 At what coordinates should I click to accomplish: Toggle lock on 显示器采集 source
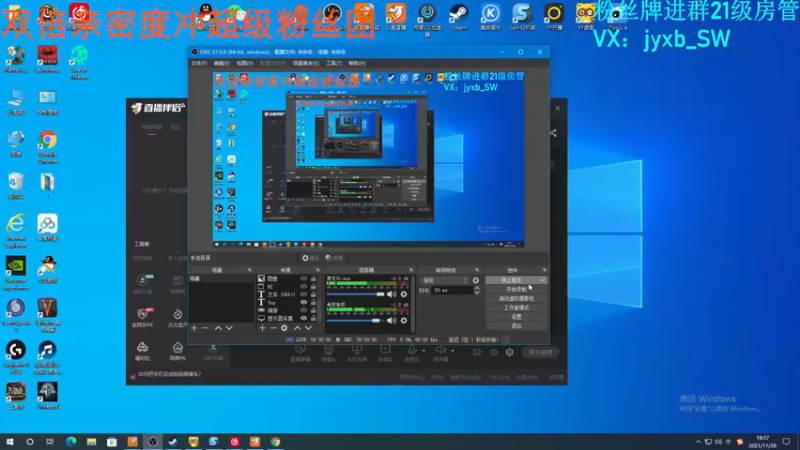click(313, 318)
